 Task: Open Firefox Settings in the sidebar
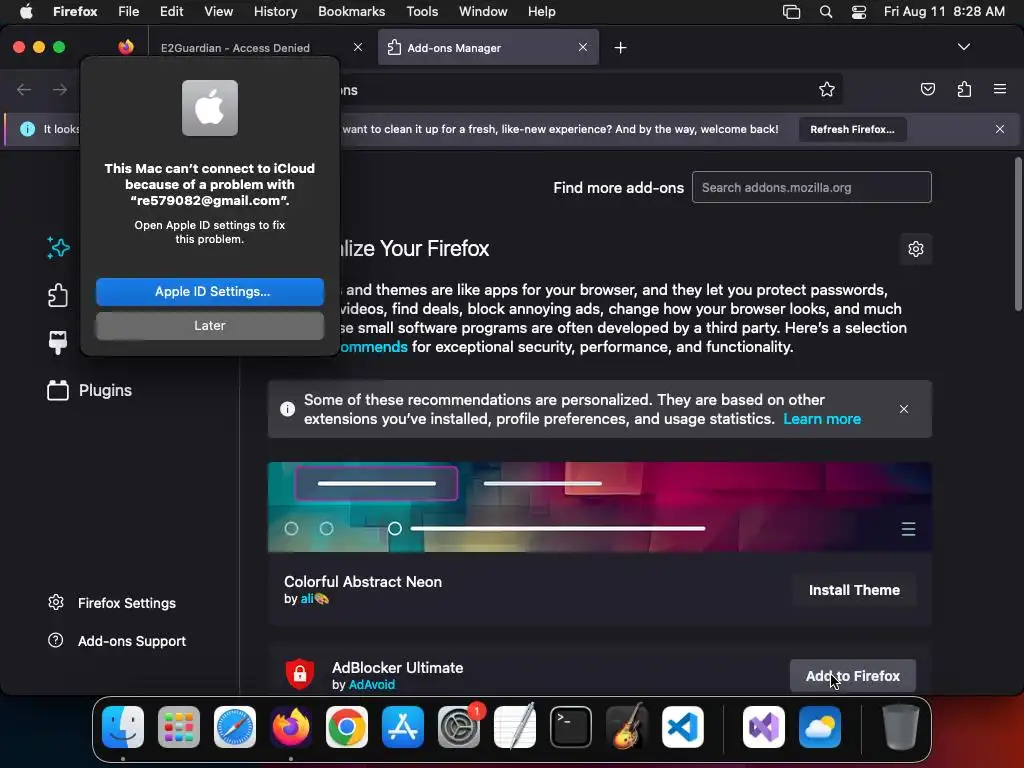112,603
